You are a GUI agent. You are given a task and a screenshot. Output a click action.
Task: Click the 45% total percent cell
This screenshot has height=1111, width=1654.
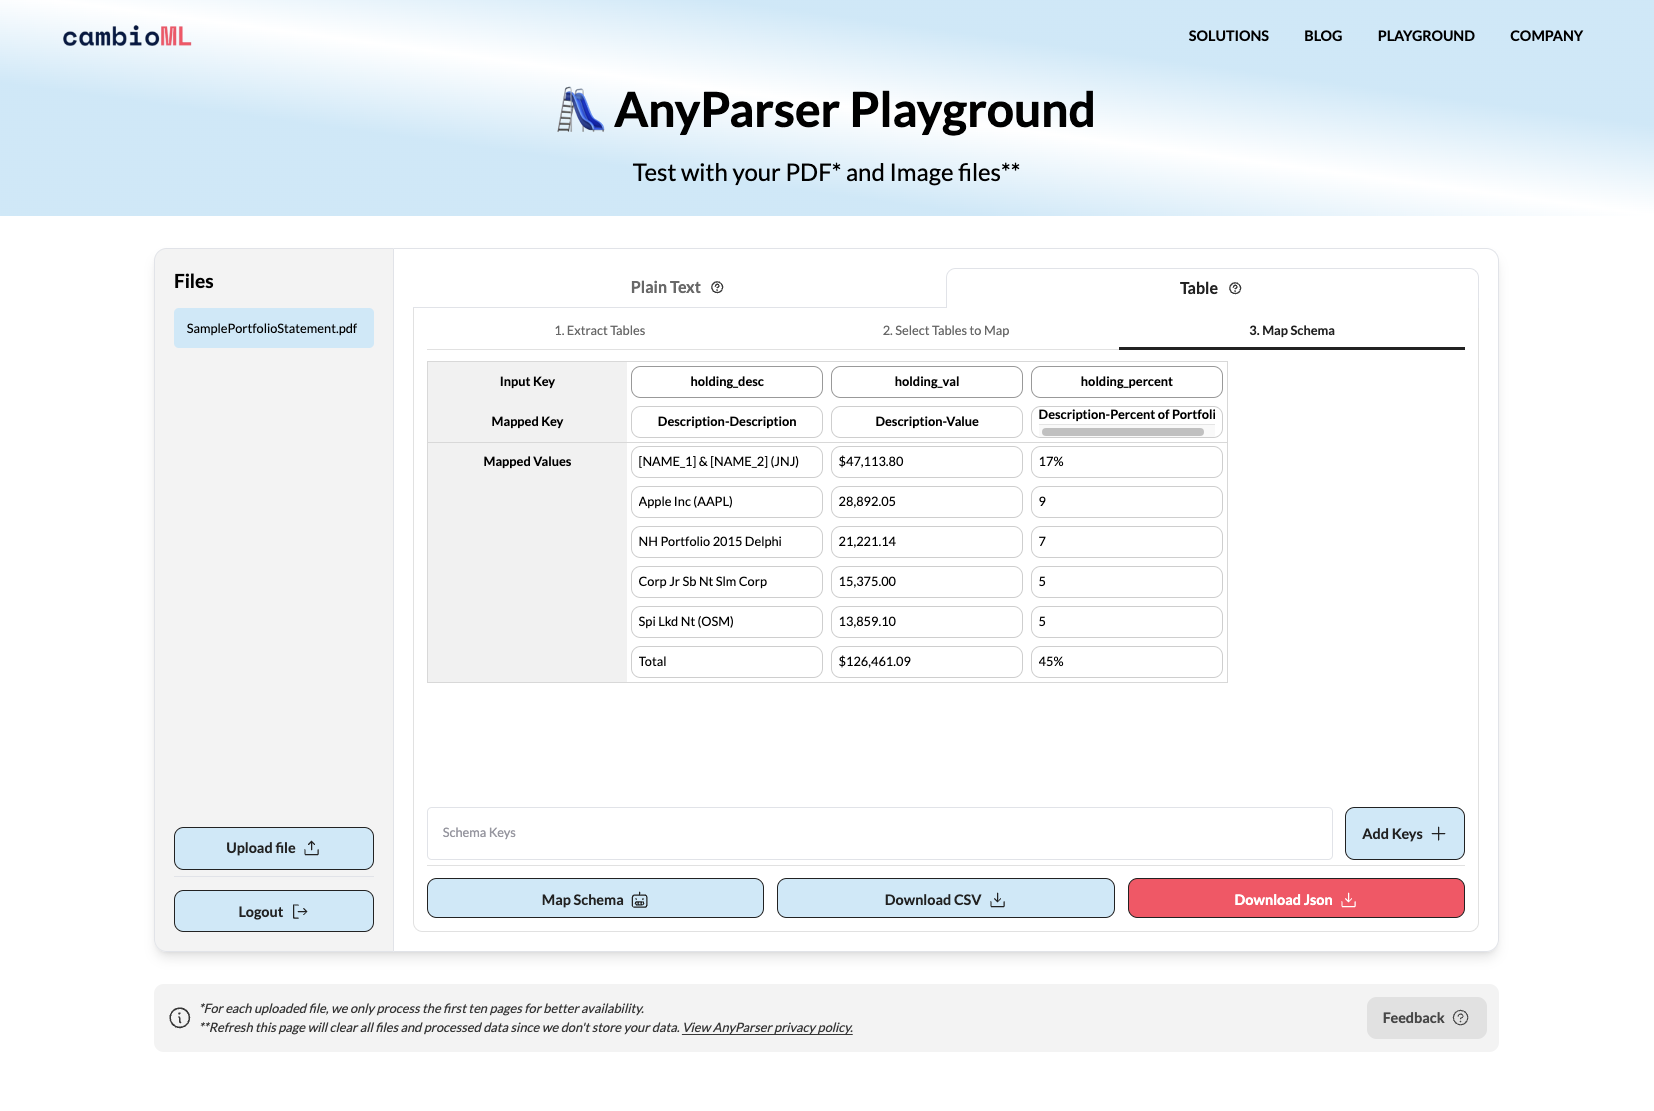[x=1127, y=662]
